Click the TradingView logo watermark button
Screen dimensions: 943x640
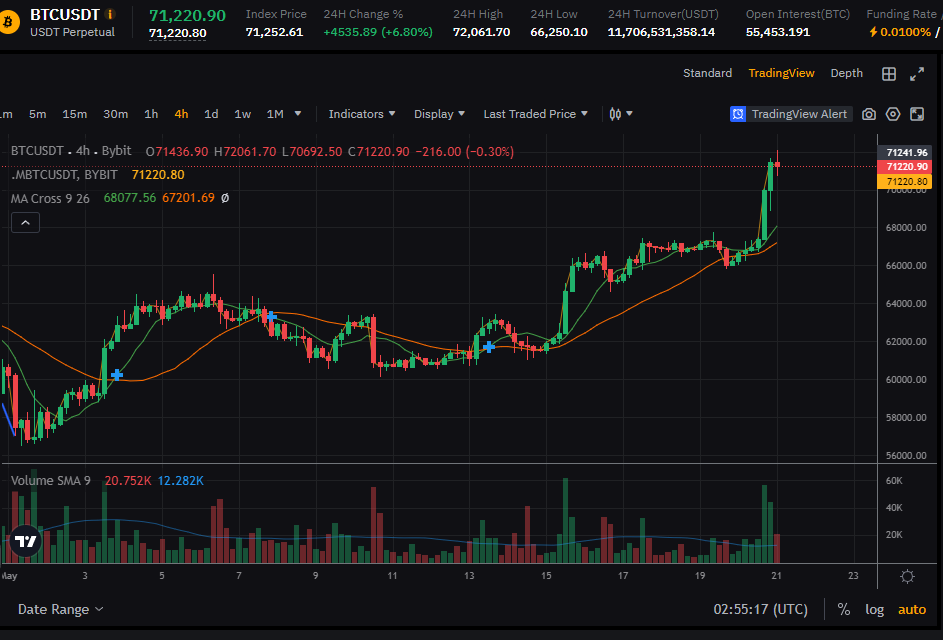(x=25, y=541)
